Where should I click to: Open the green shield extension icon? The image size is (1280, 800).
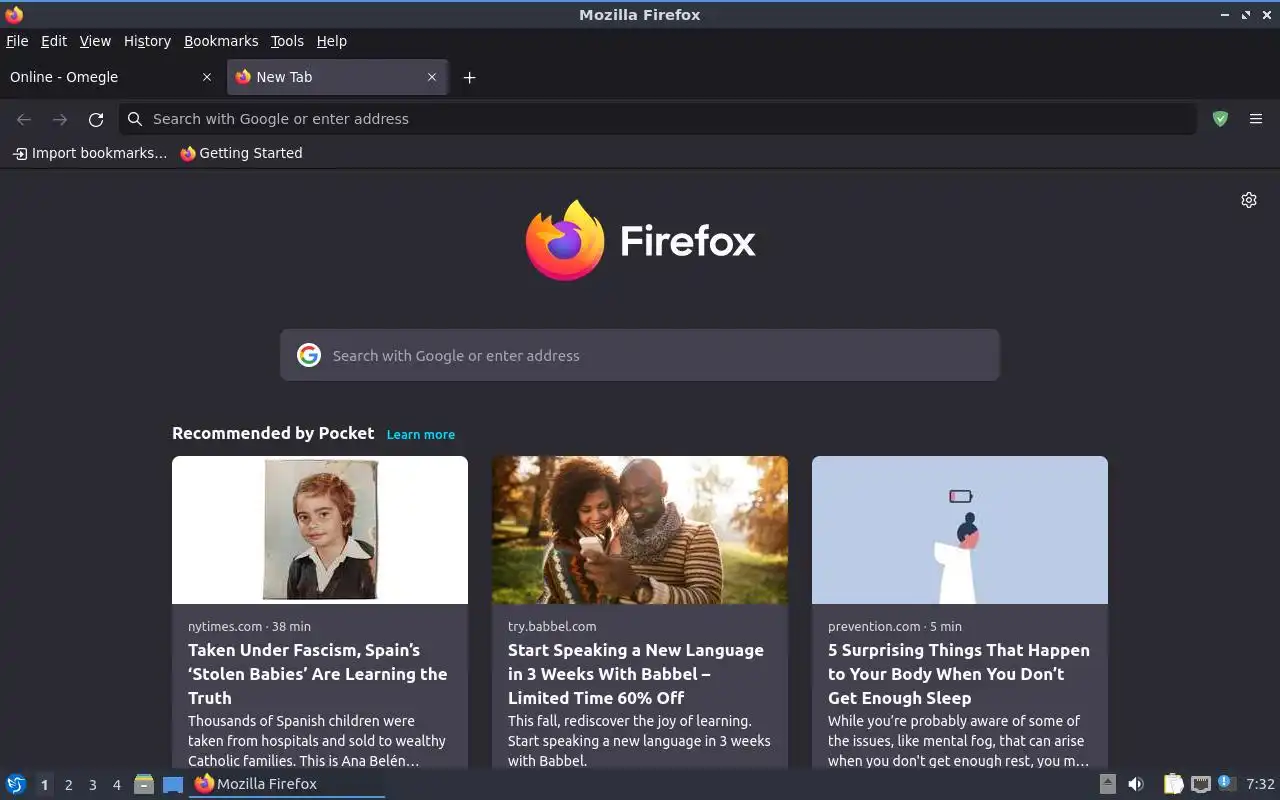click(x=1220, y=119)
